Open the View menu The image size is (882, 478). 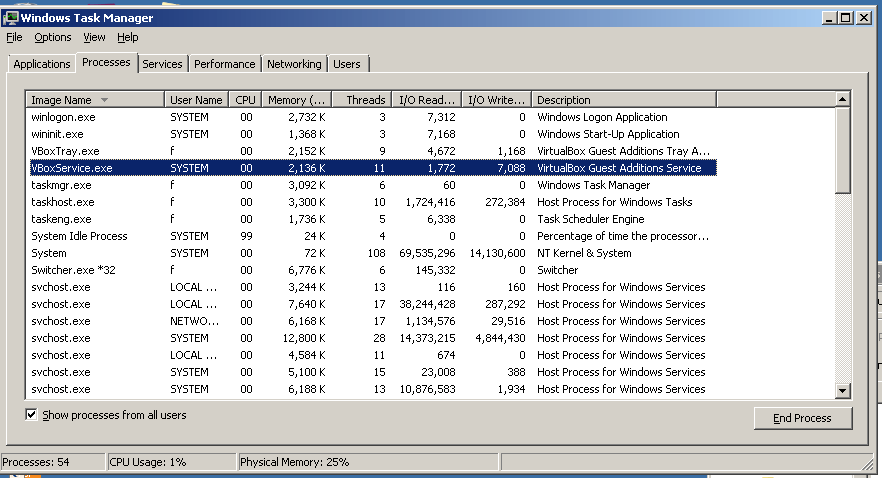[x=94, y=37]
